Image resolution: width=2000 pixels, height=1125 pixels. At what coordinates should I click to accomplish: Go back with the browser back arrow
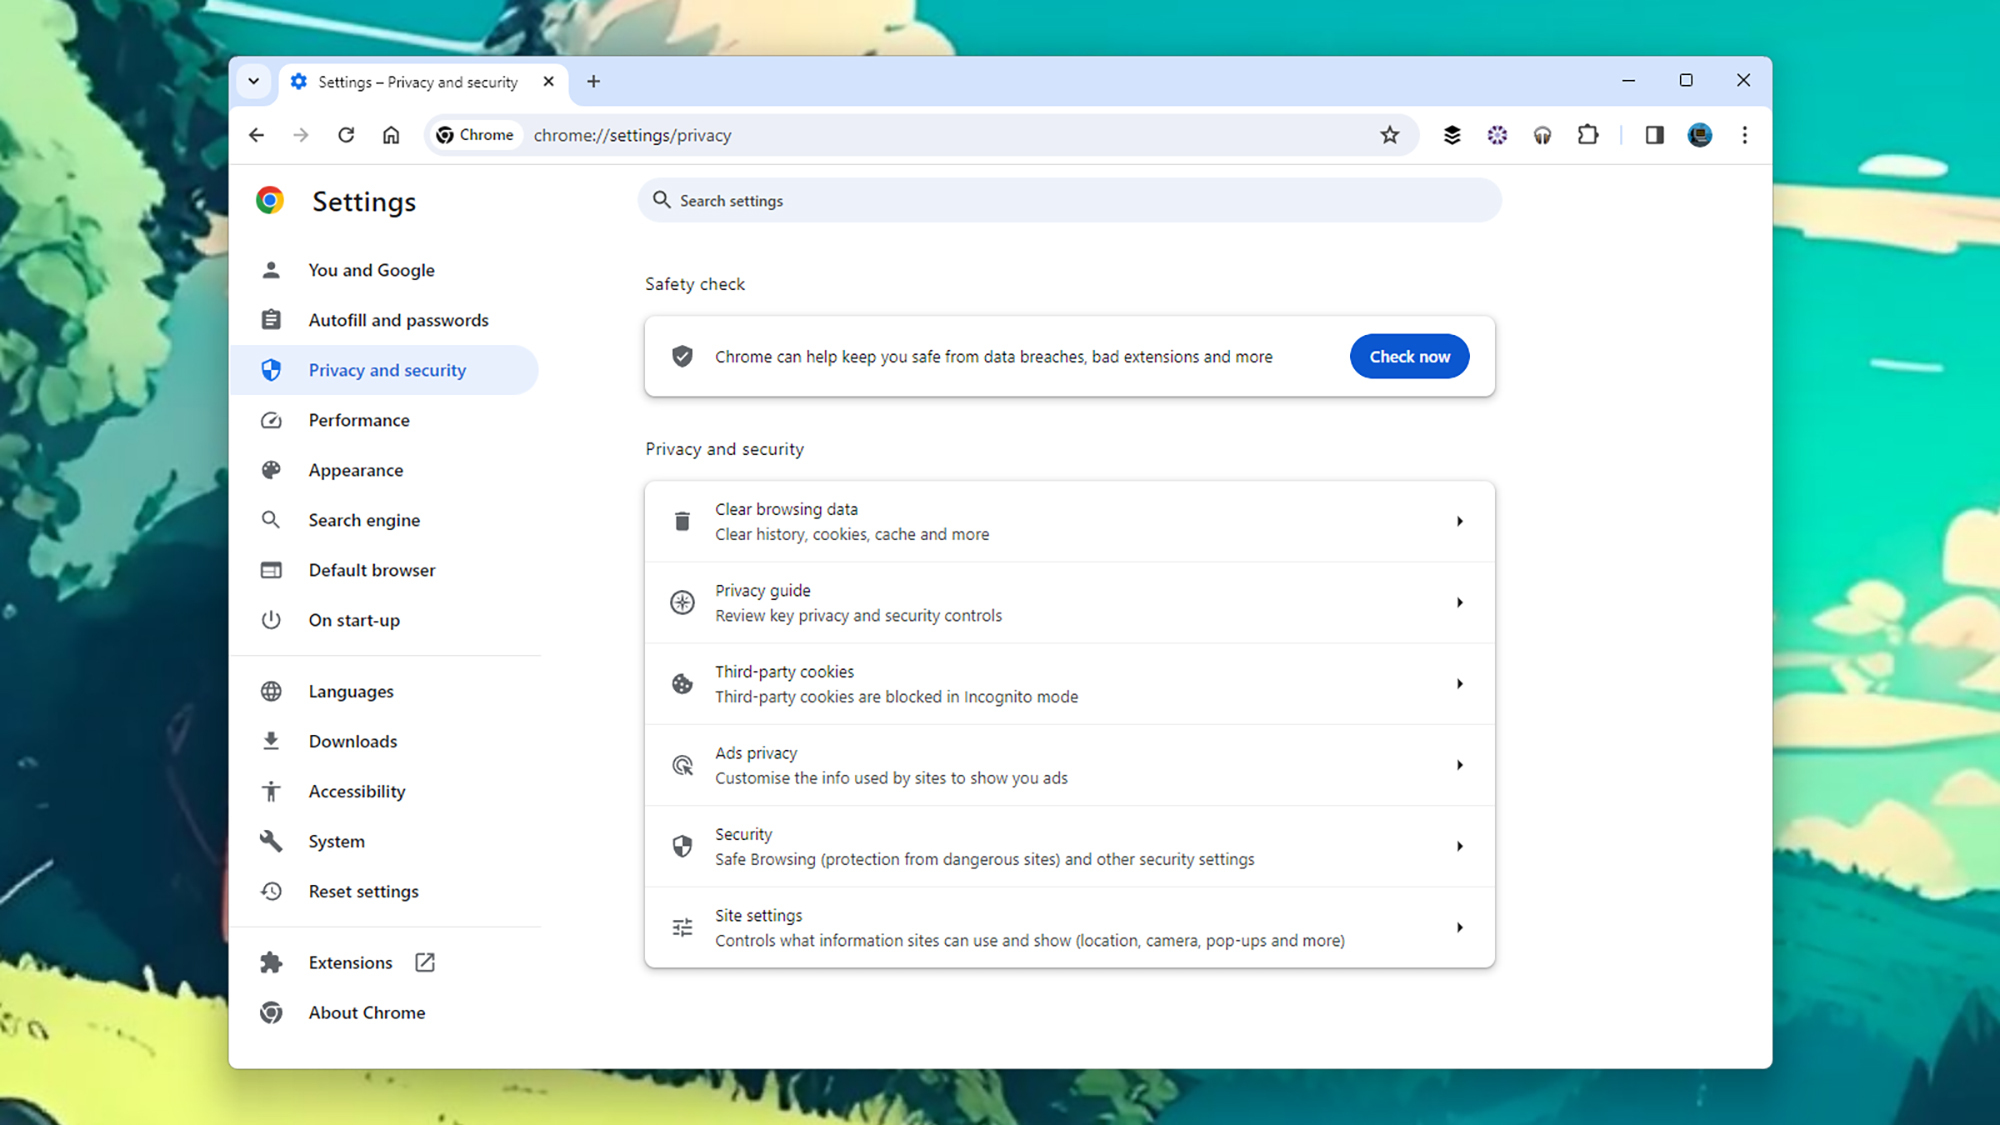[x=257, y=135]
